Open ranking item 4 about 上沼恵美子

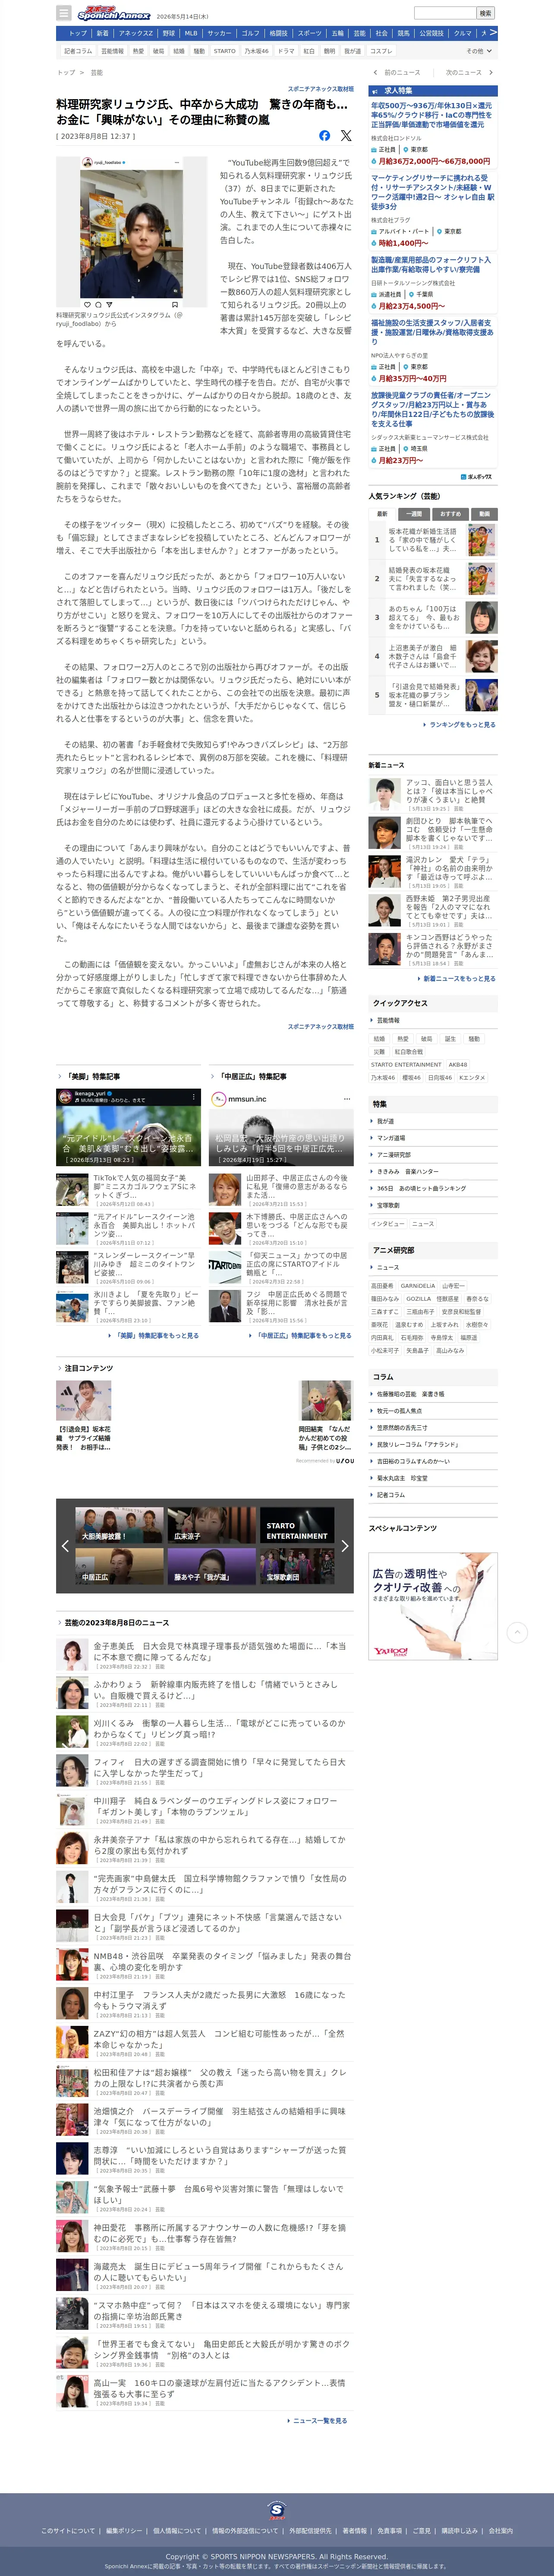click(x=433, y=656)
